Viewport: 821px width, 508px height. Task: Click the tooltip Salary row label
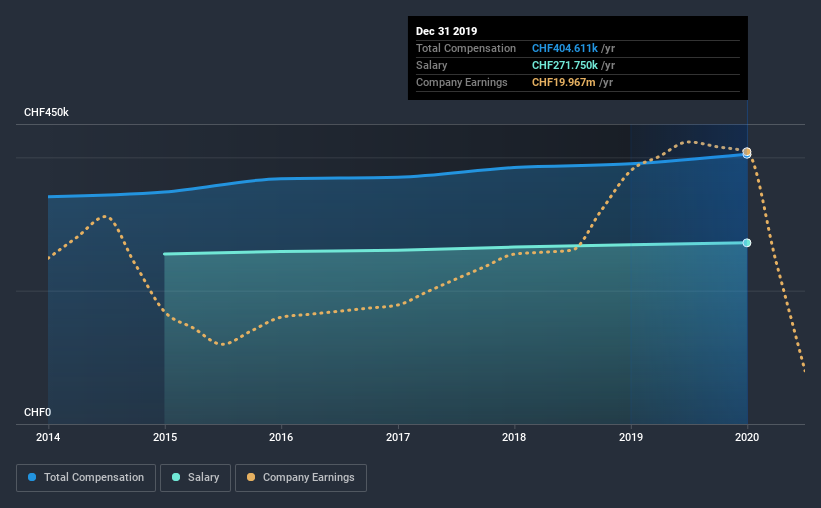tap(431, 65)
